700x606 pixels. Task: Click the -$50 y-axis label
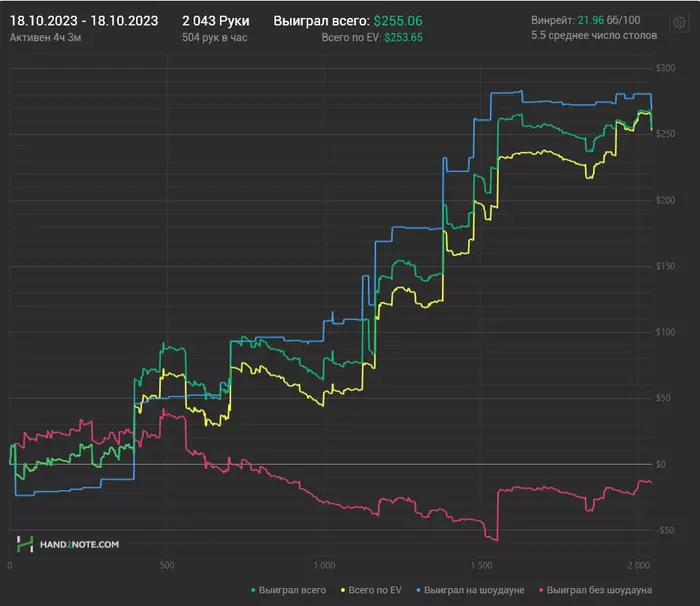click(665, 531)
